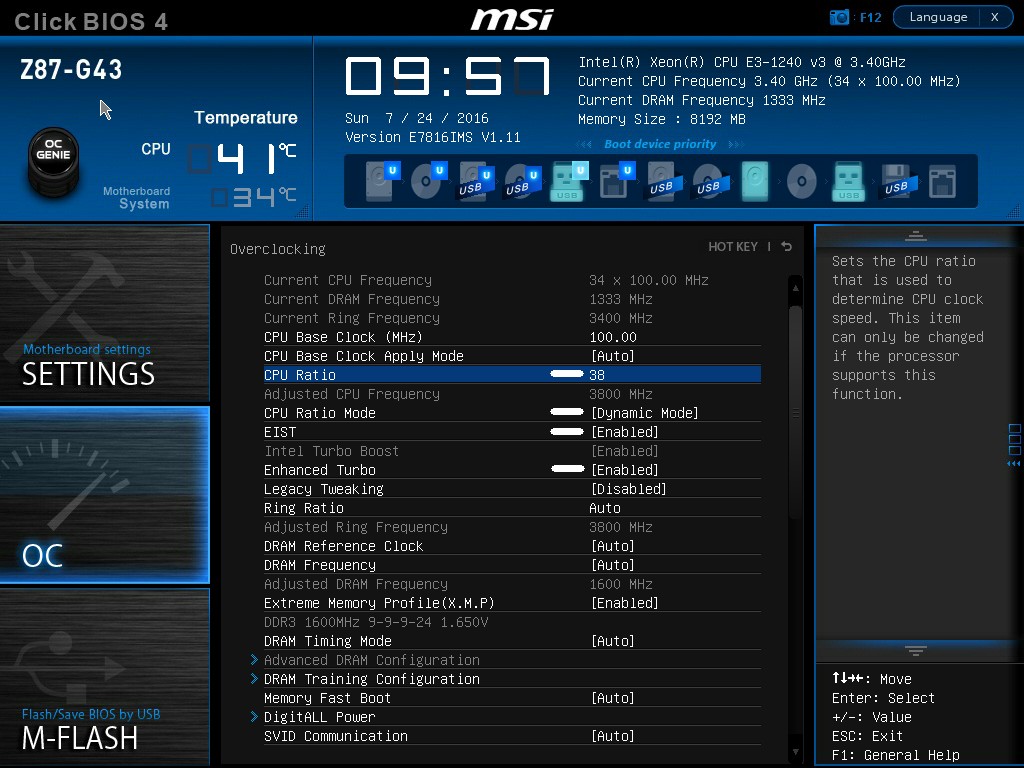Open the M-FLASH BIOS flash section
This screenshot has width=1024, height=768.
coord(104,677)
